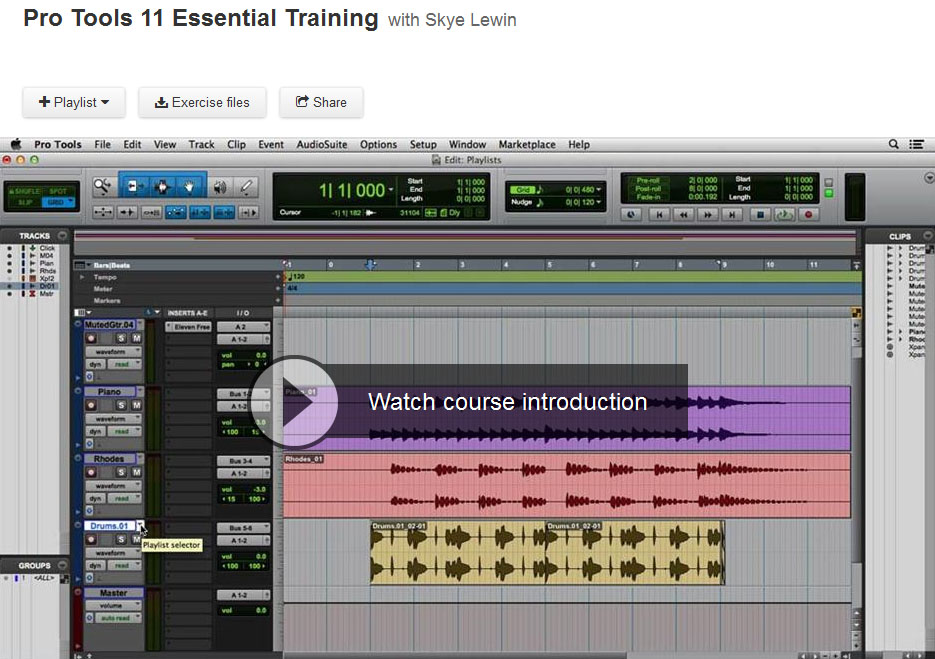Open the Edit menu

coord(132,144)
